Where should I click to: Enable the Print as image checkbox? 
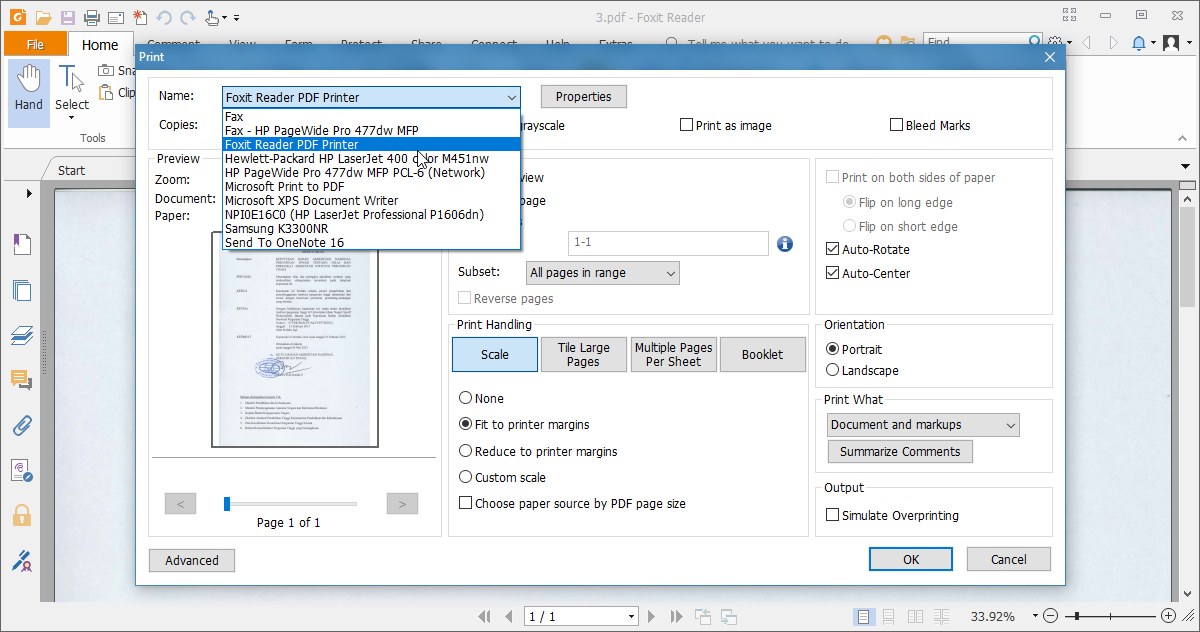coord(687,125)
